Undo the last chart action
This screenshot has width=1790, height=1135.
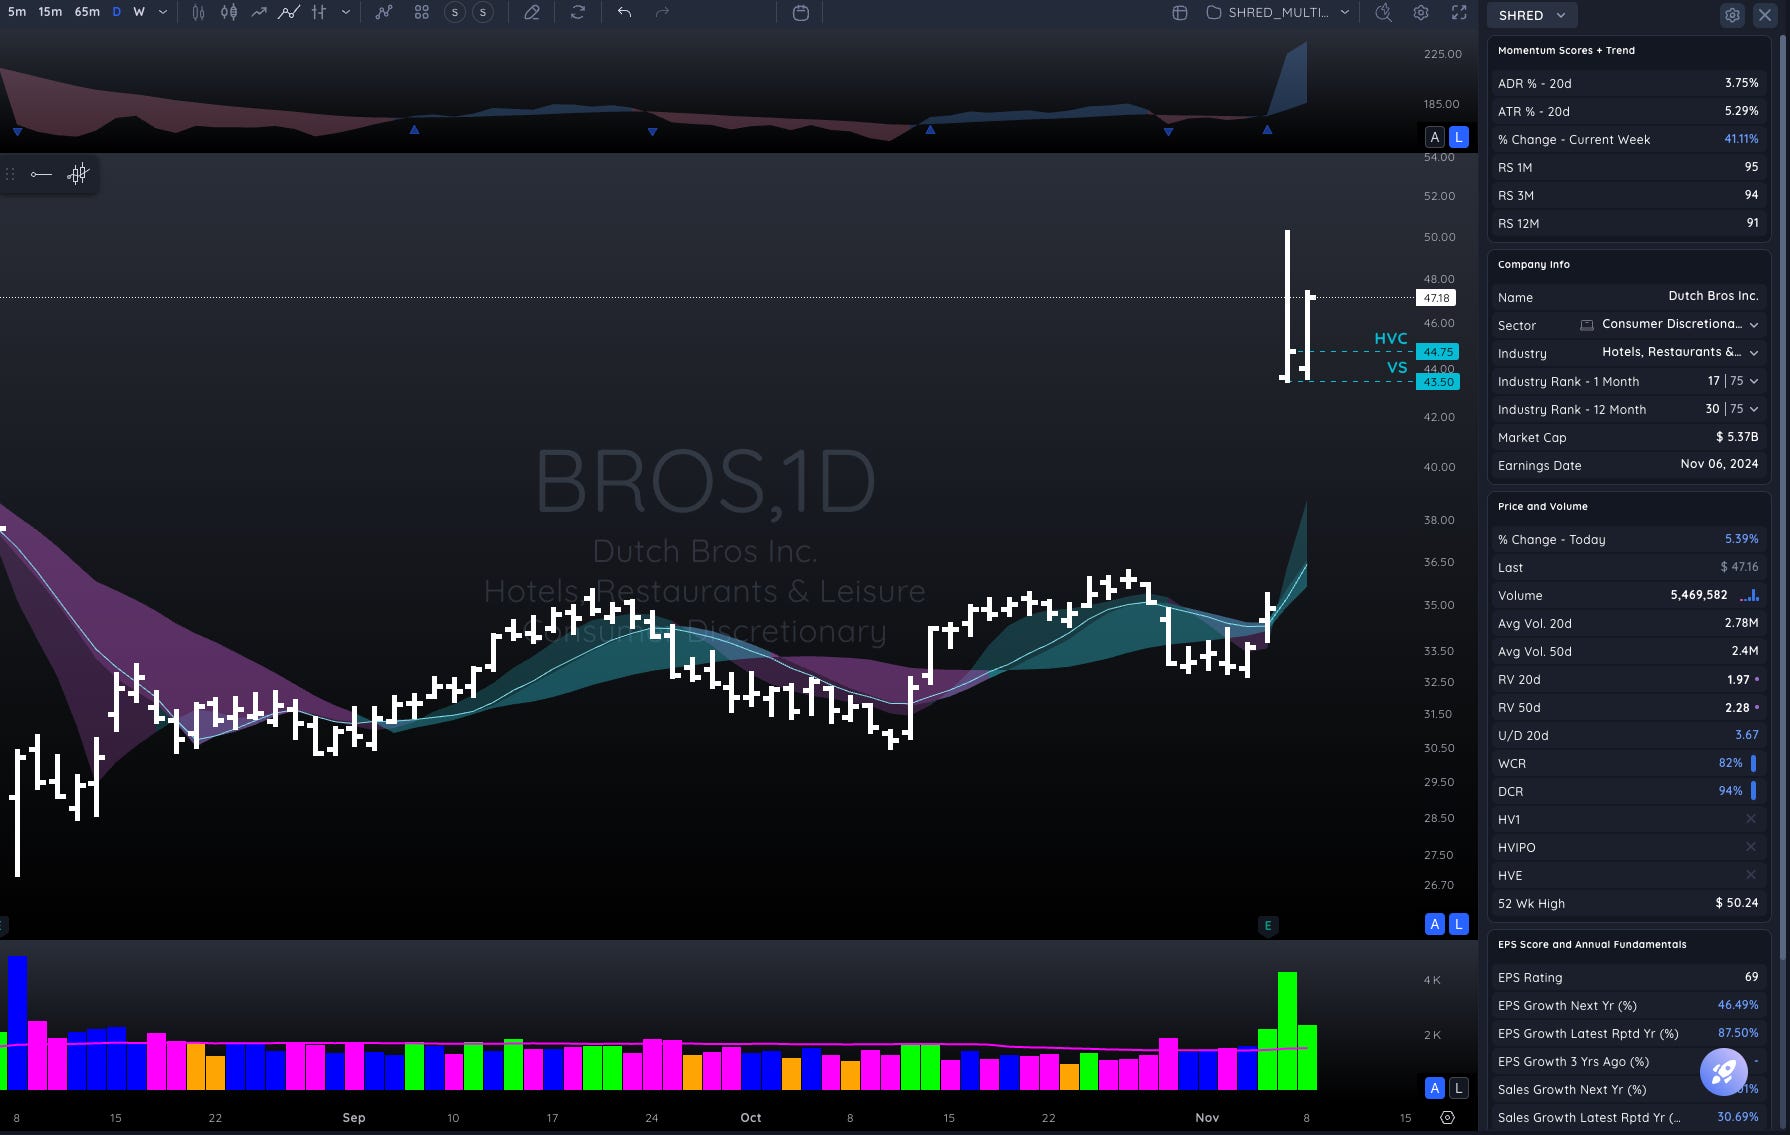click(x=624, y=12)
